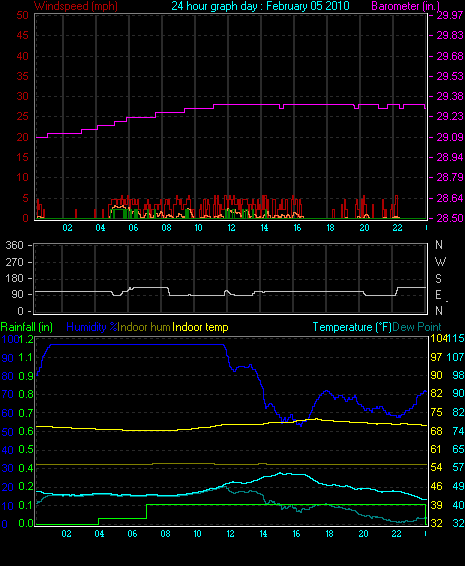Click the 24 hour graph day title
465x566 pixels.
[260, 6]
